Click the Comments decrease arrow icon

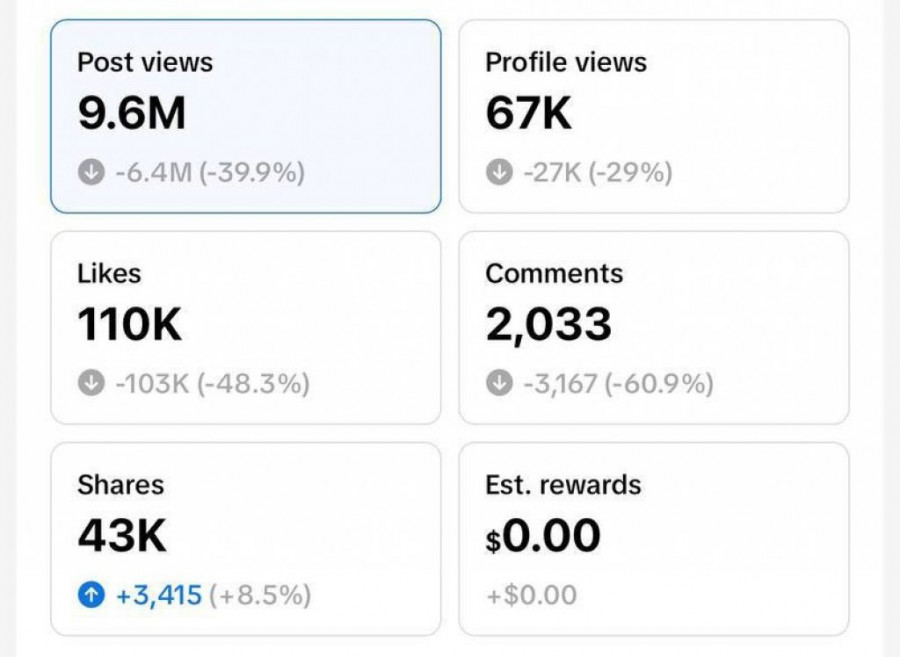pos(499,384)
